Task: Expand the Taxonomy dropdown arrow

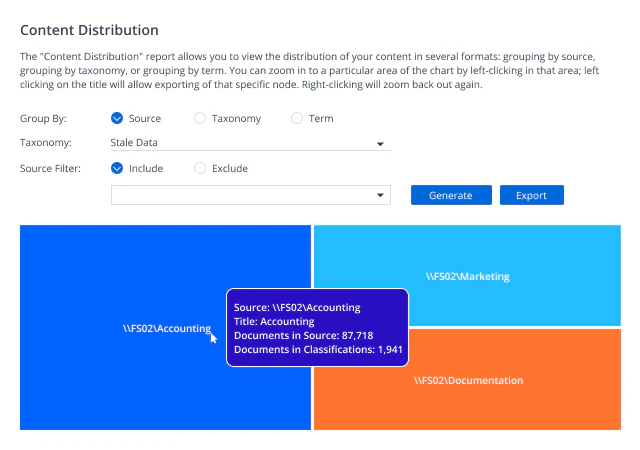Action: [380, 144]
